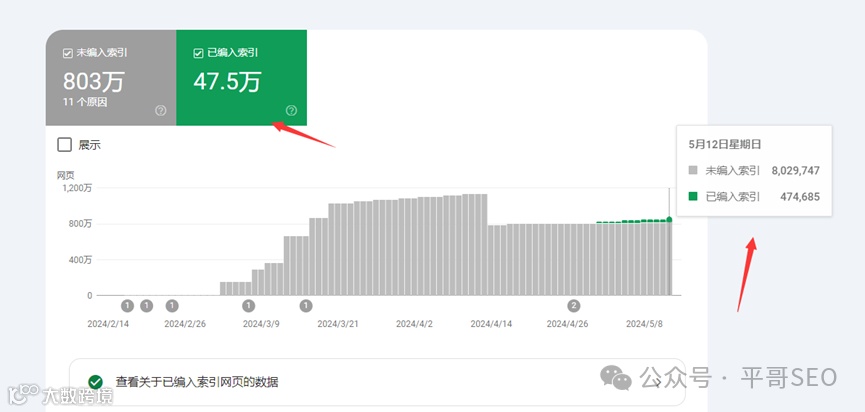
Task: Click value 8,029,747 in tooltip
Action: [795, 170]
